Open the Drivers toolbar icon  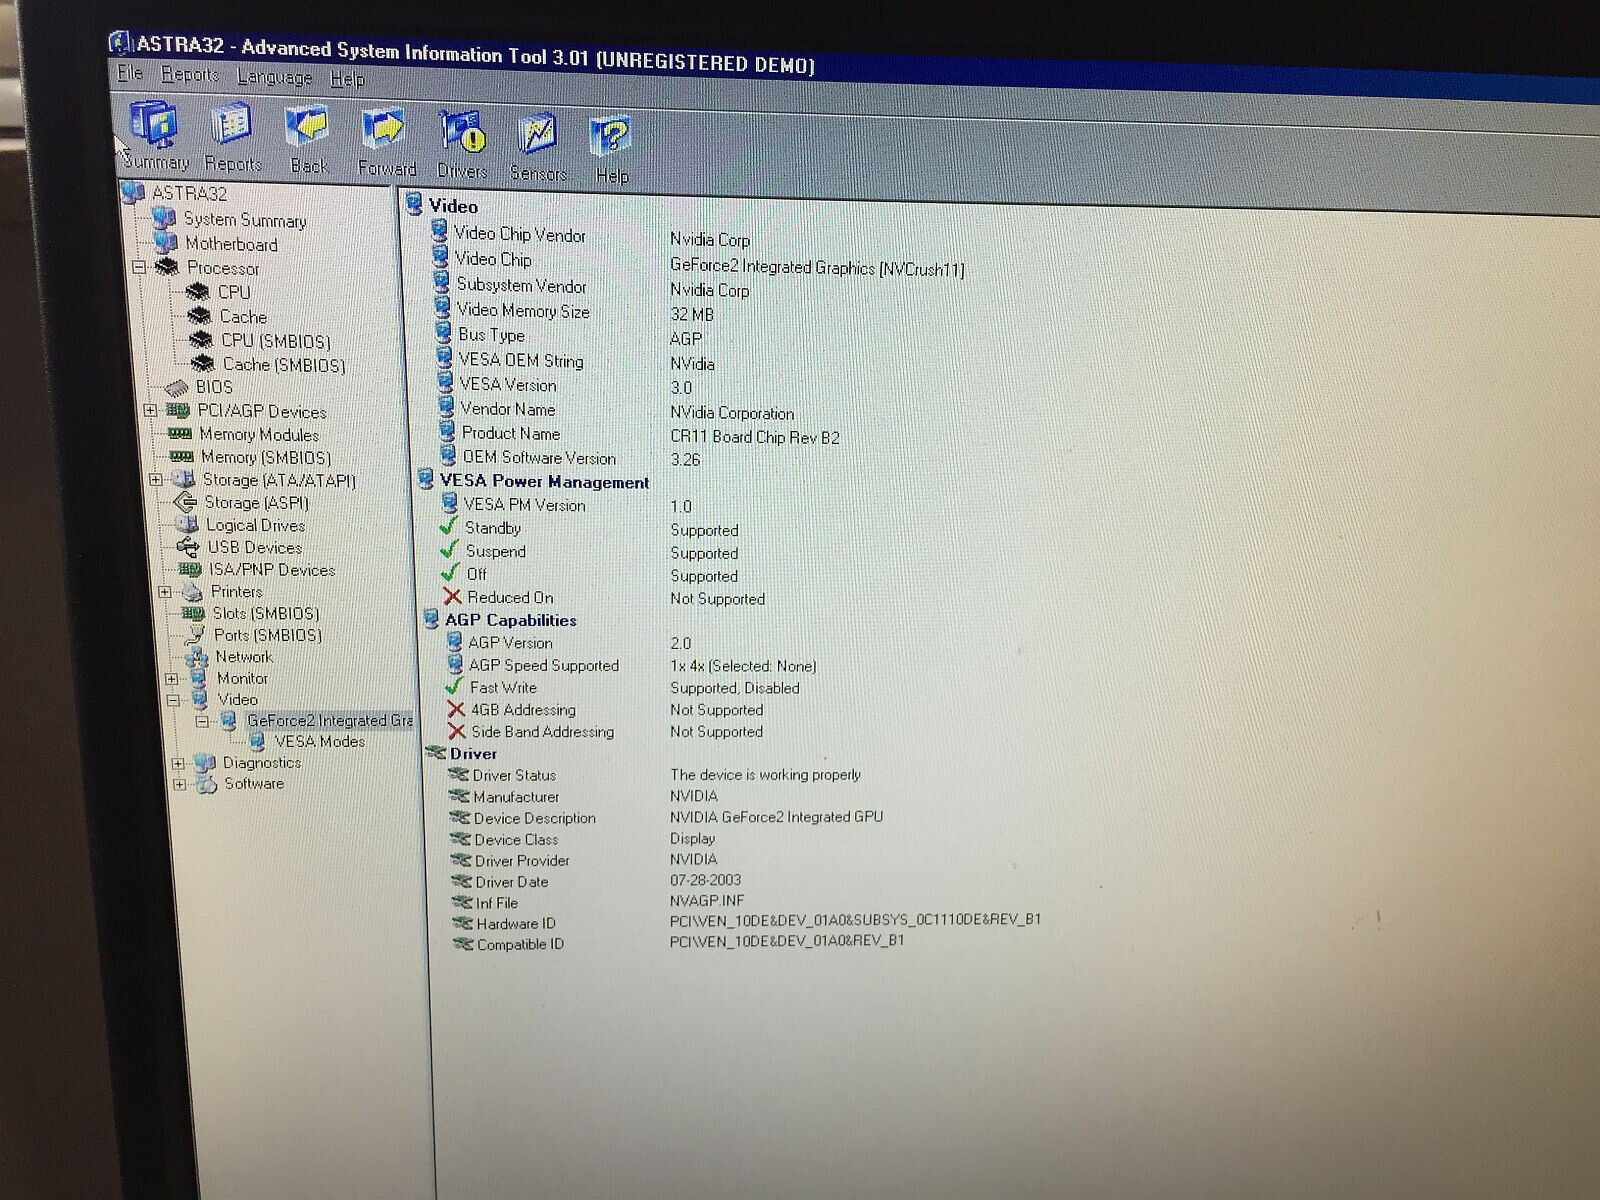pos(462,134)
